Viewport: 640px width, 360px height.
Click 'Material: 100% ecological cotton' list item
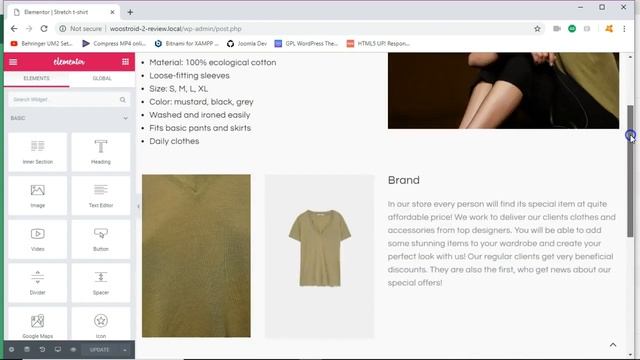click(x=213, y=62)
